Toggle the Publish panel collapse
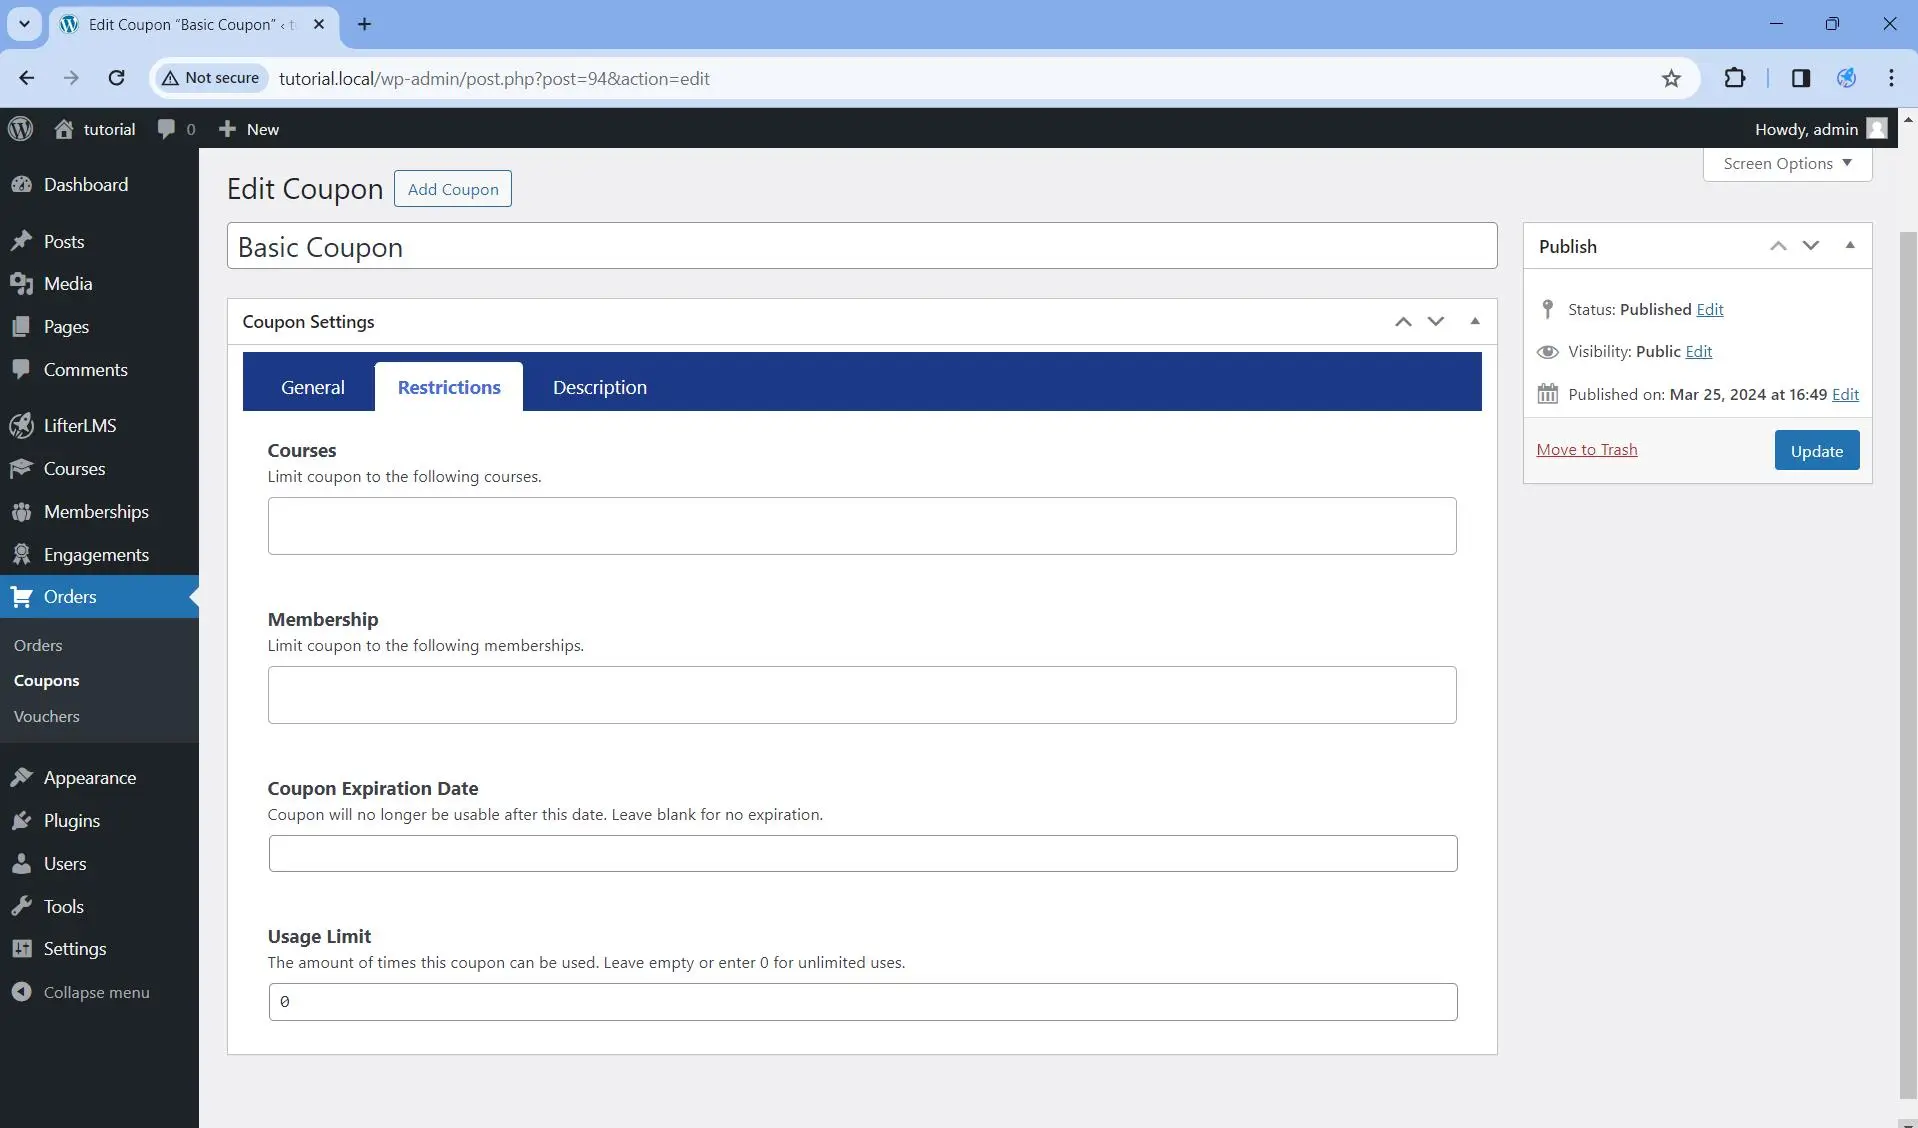Screen dimensions: 1918x1128 point(1849,246)
